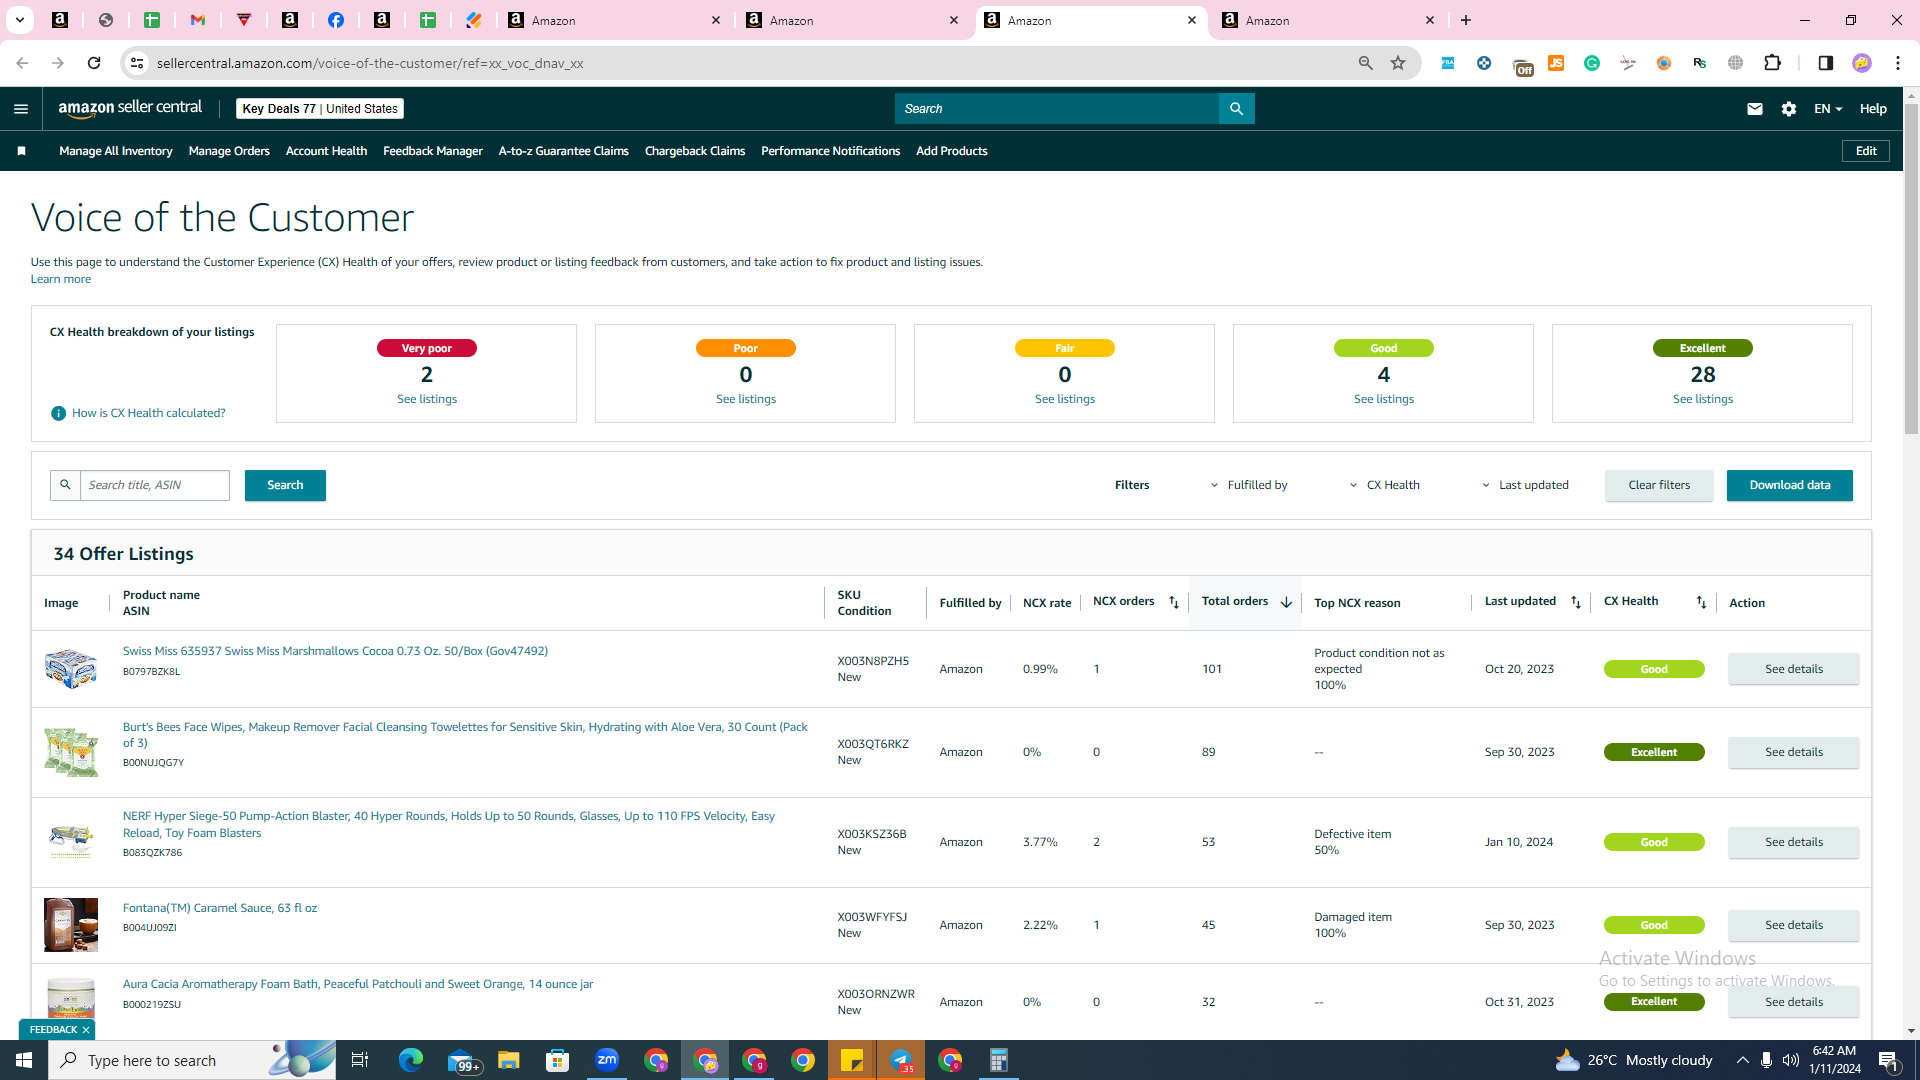Click Clear filters button

tap(1659, 485)
